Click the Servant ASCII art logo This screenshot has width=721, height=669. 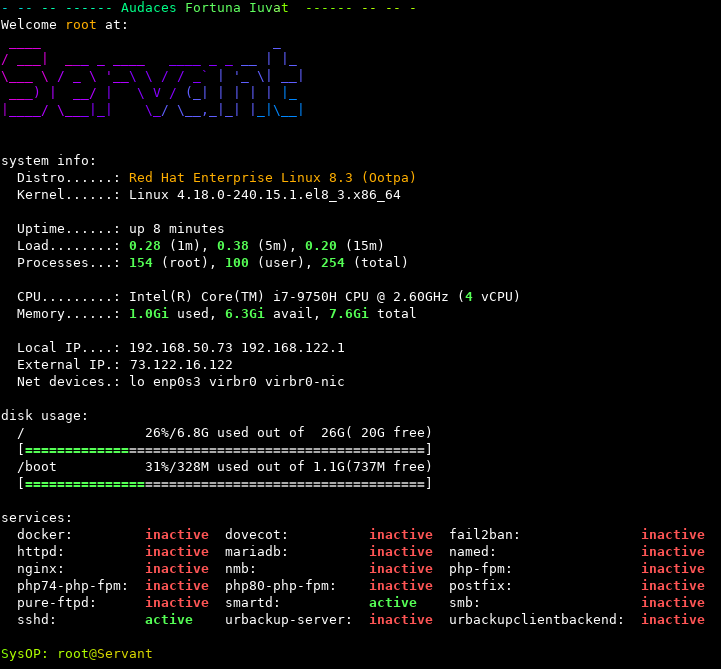[152, 82]
